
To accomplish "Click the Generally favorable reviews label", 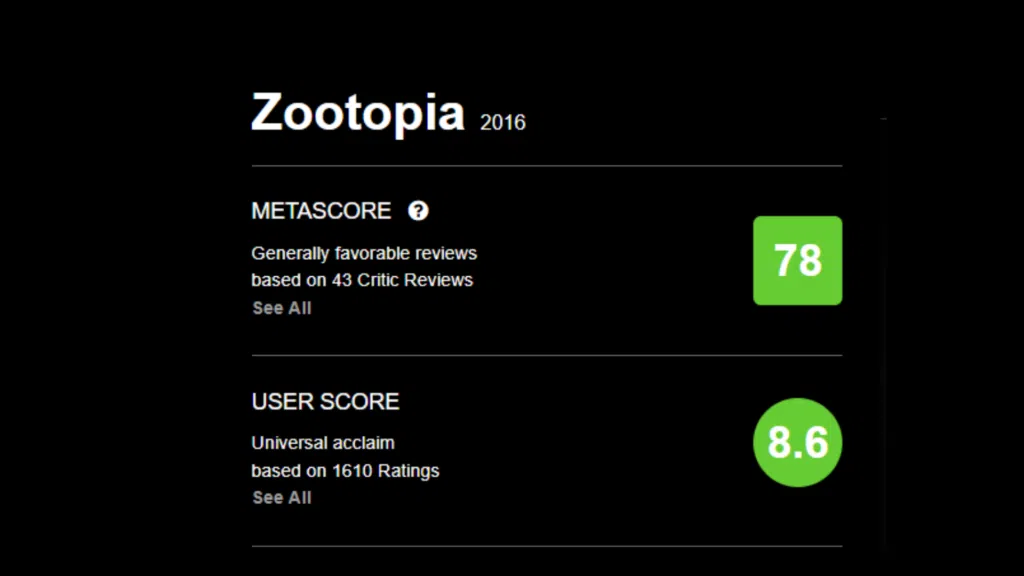I will (363, 252).
